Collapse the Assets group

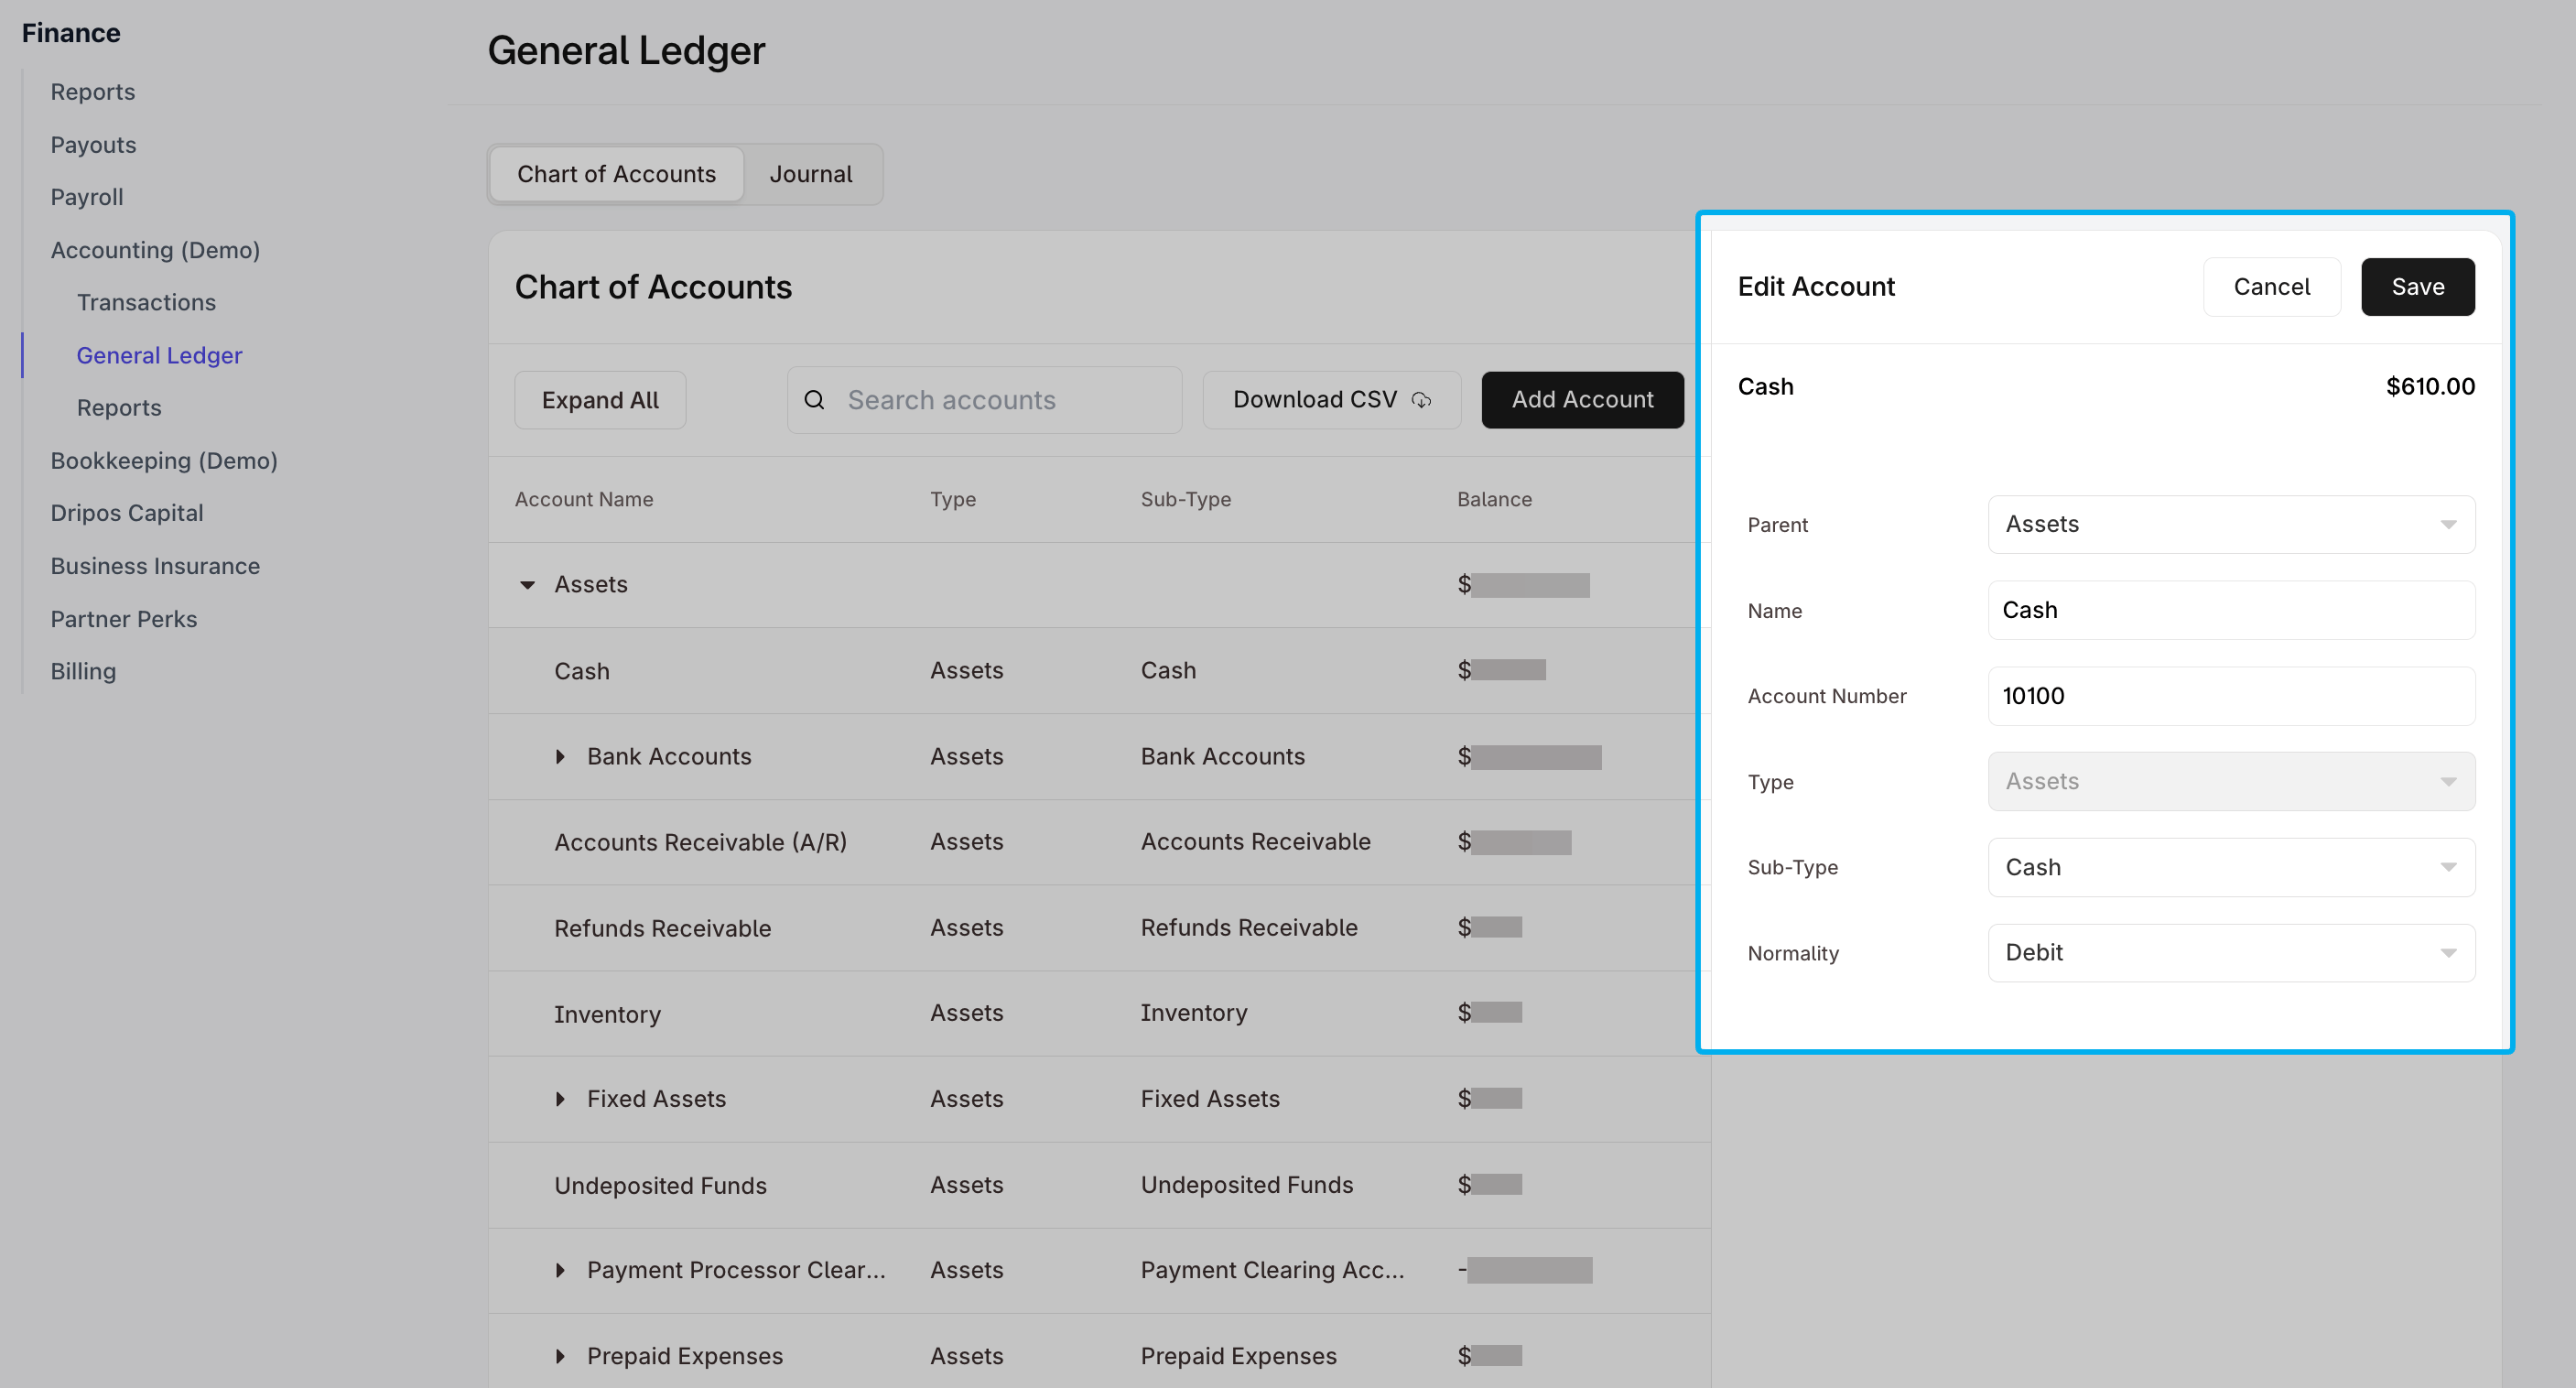[527, 585]
